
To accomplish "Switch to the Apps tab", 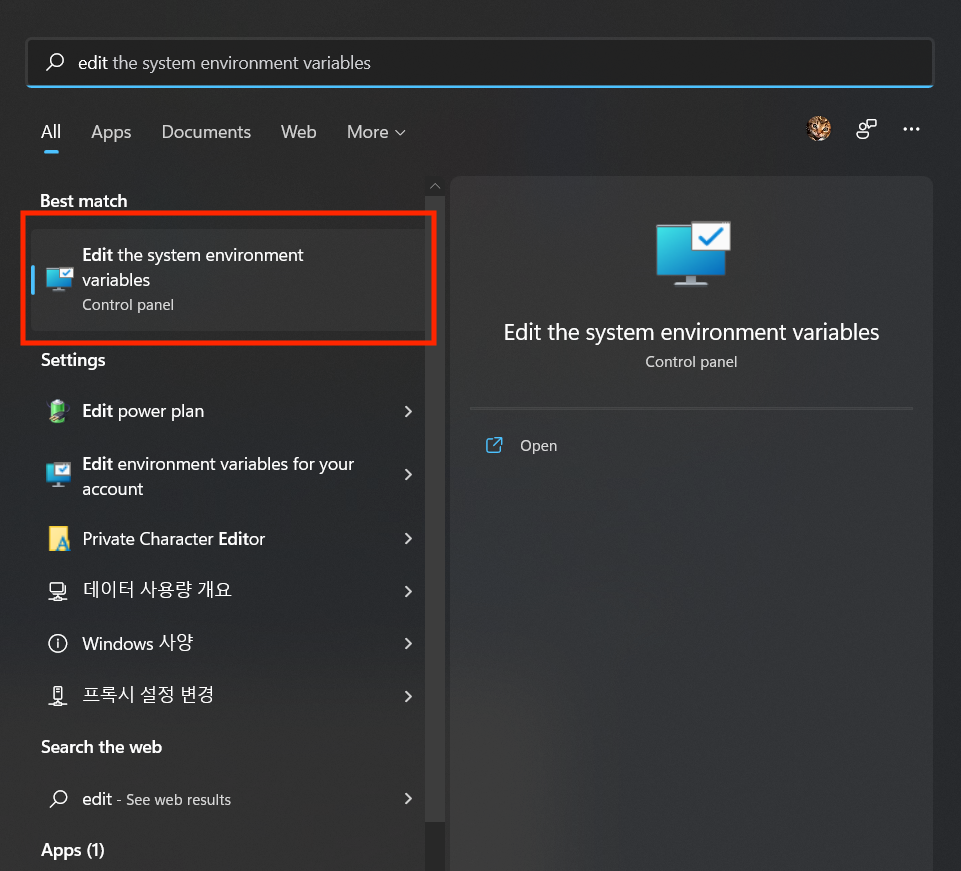I will tap(111, 132).
